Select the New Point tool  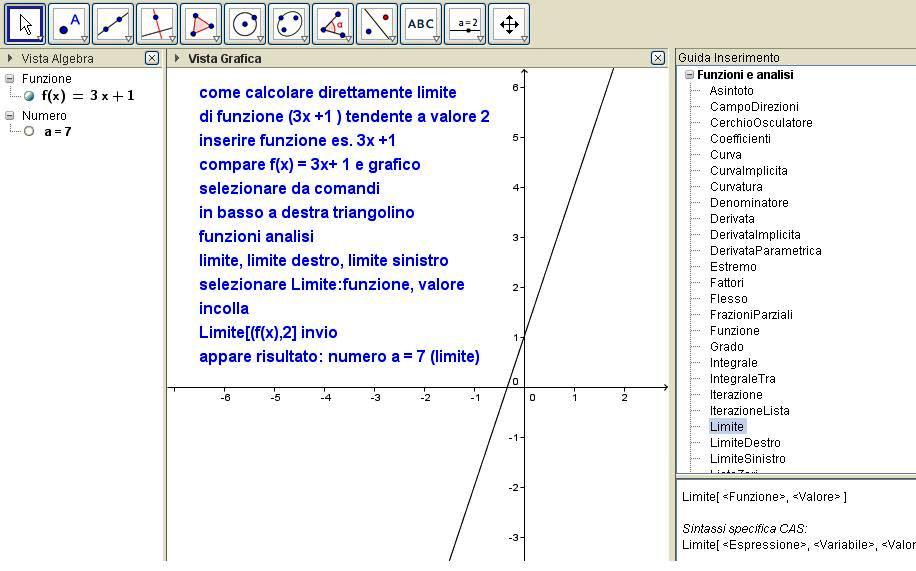tap(69, 24)
